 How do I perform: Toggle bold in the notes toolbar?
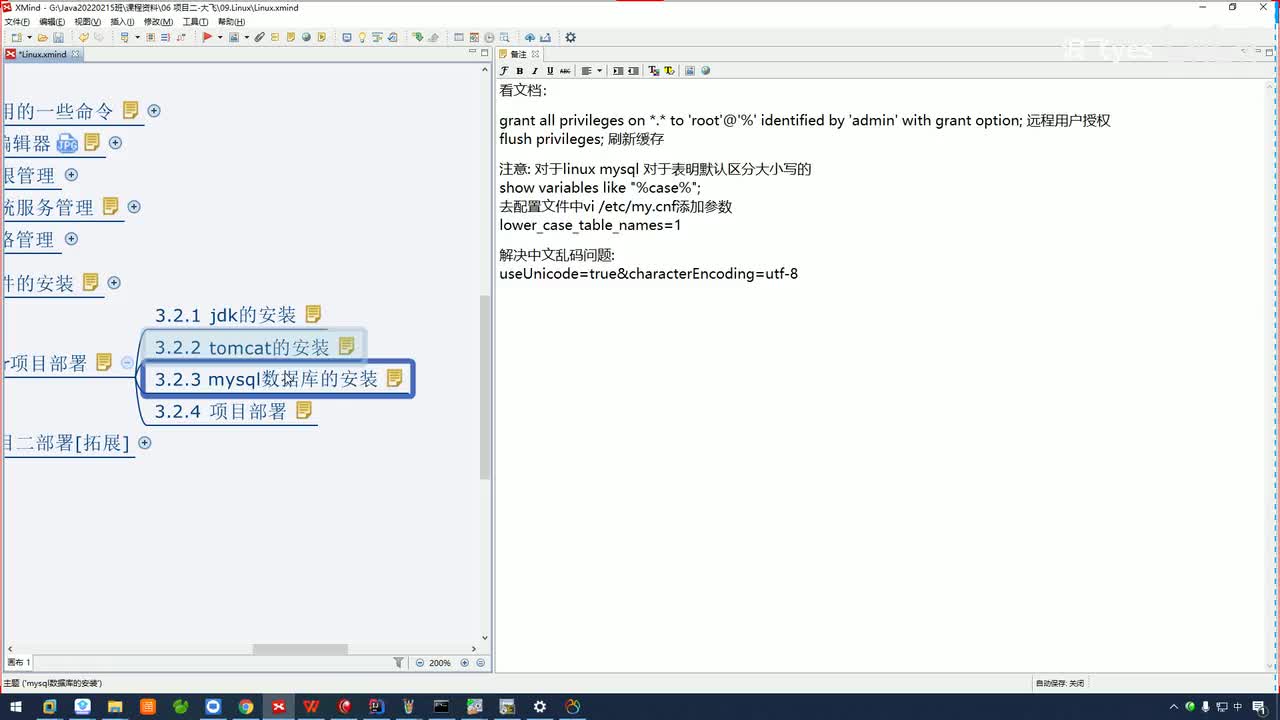(520, 71)
